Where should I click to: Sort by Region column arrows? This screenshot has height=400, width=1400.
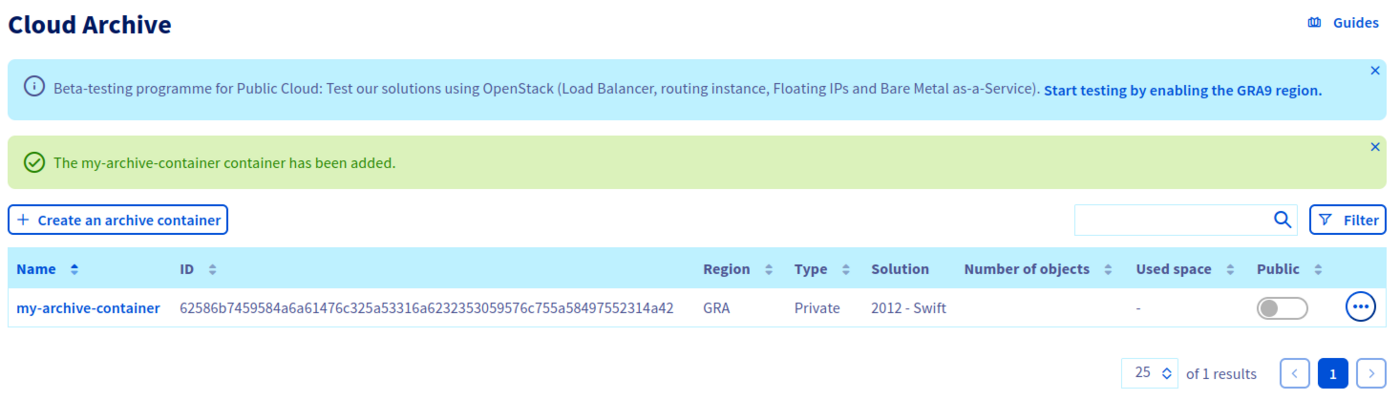click(x=769, y=269)
